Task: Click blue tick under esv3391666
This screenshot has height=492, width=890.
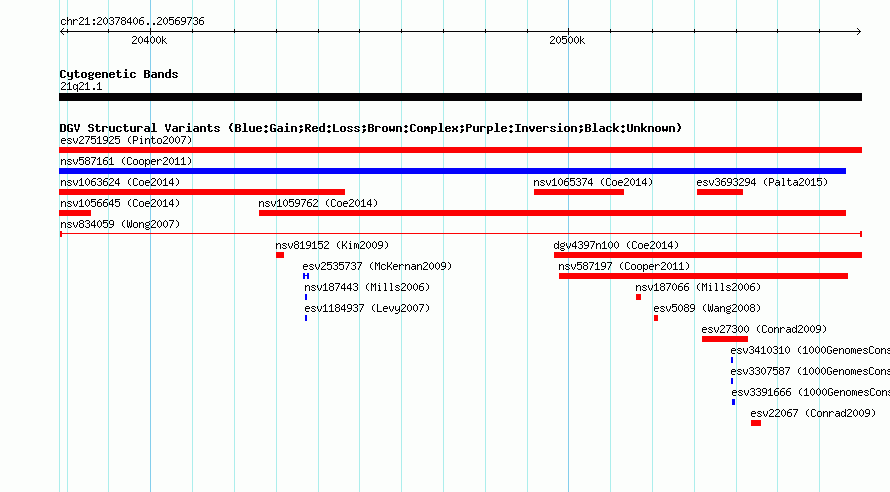Action: 733,402
